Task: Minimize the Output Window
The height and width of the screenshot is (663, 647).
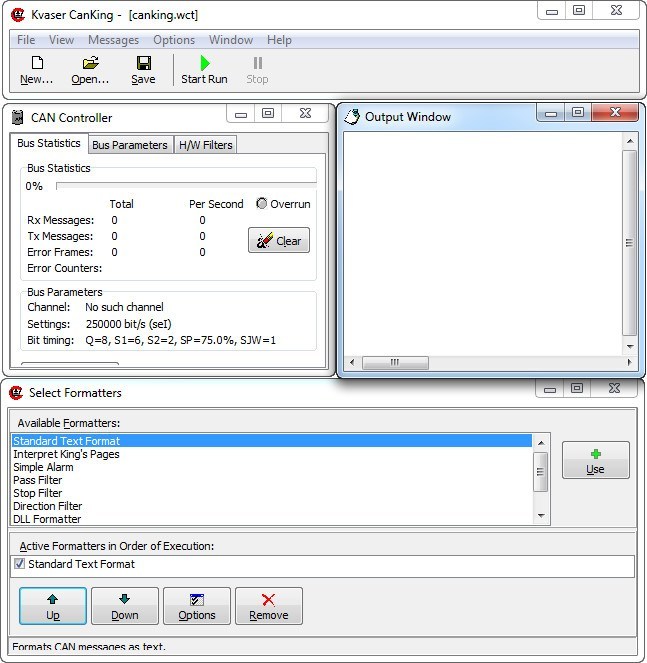Action: tap(551, 113)
